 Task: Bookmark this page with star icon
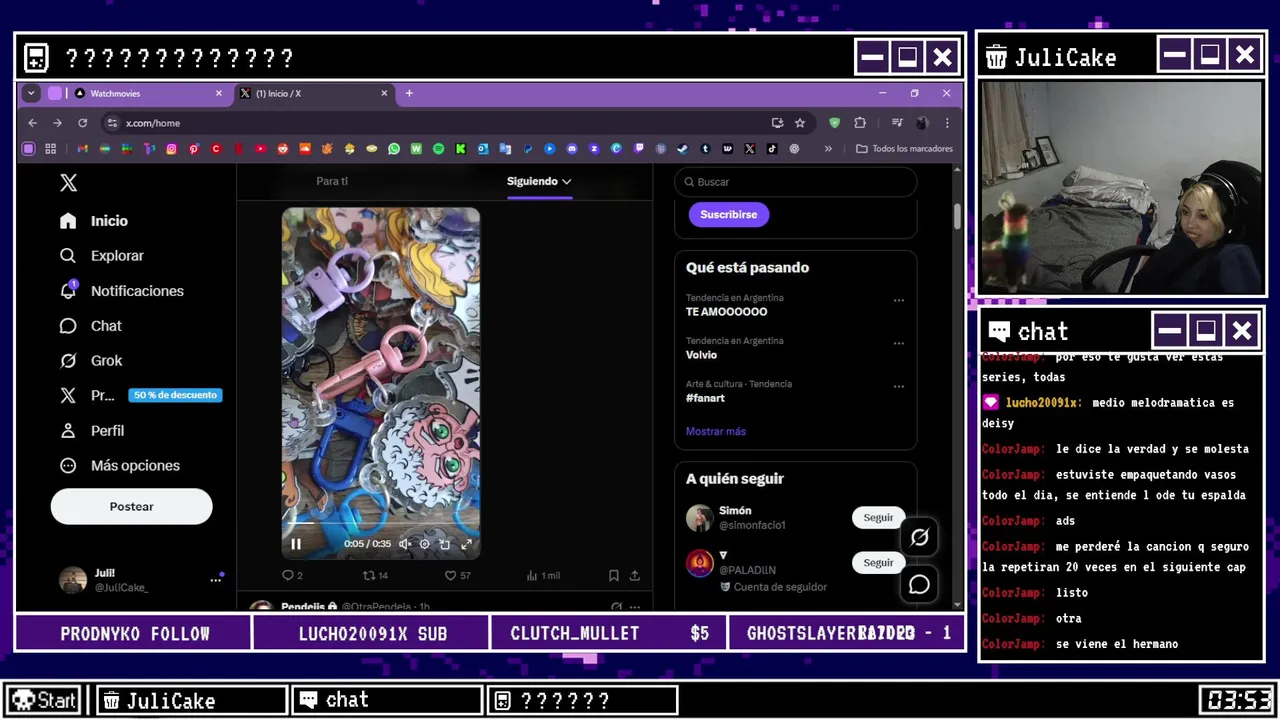coord(800,123)
